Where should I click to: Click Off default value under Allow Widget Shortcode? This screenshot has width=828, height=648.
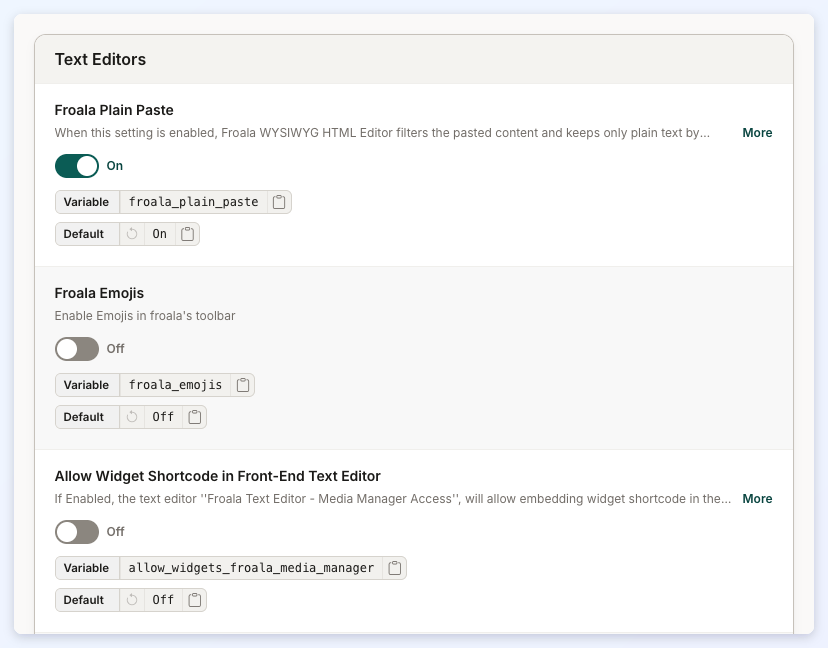[163, 600]
